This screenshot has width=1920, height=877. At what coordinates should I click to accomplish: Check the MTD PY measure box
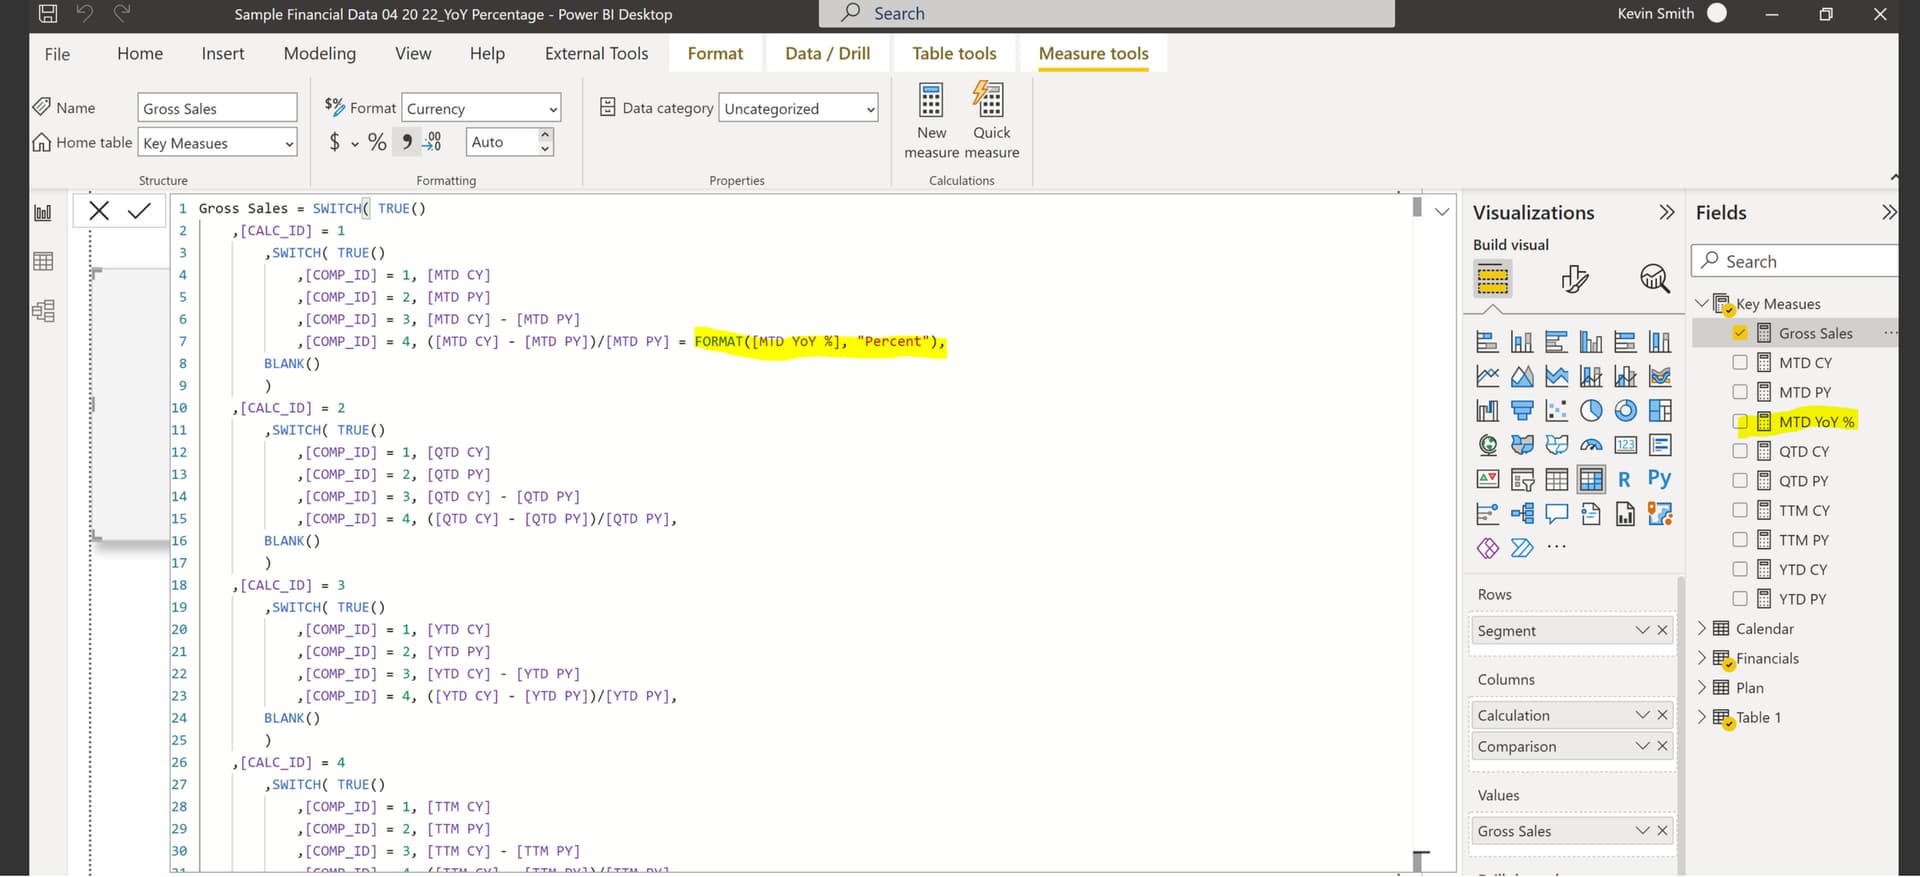point(1740,392)
